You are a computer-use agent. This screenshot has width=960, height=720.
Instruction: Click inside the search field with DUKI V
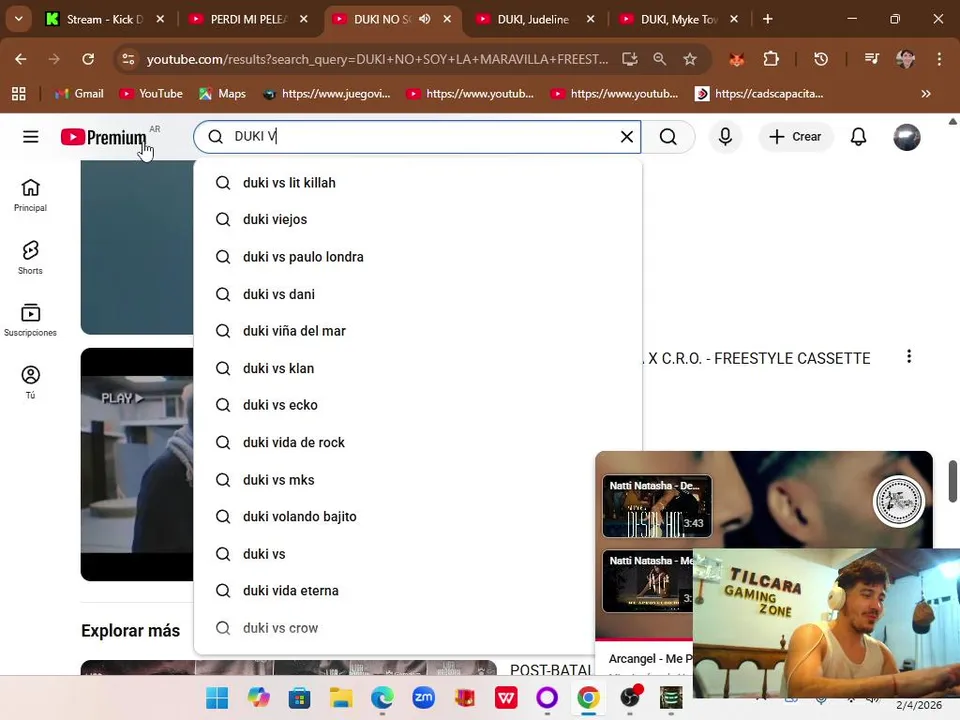coord(416,137)
